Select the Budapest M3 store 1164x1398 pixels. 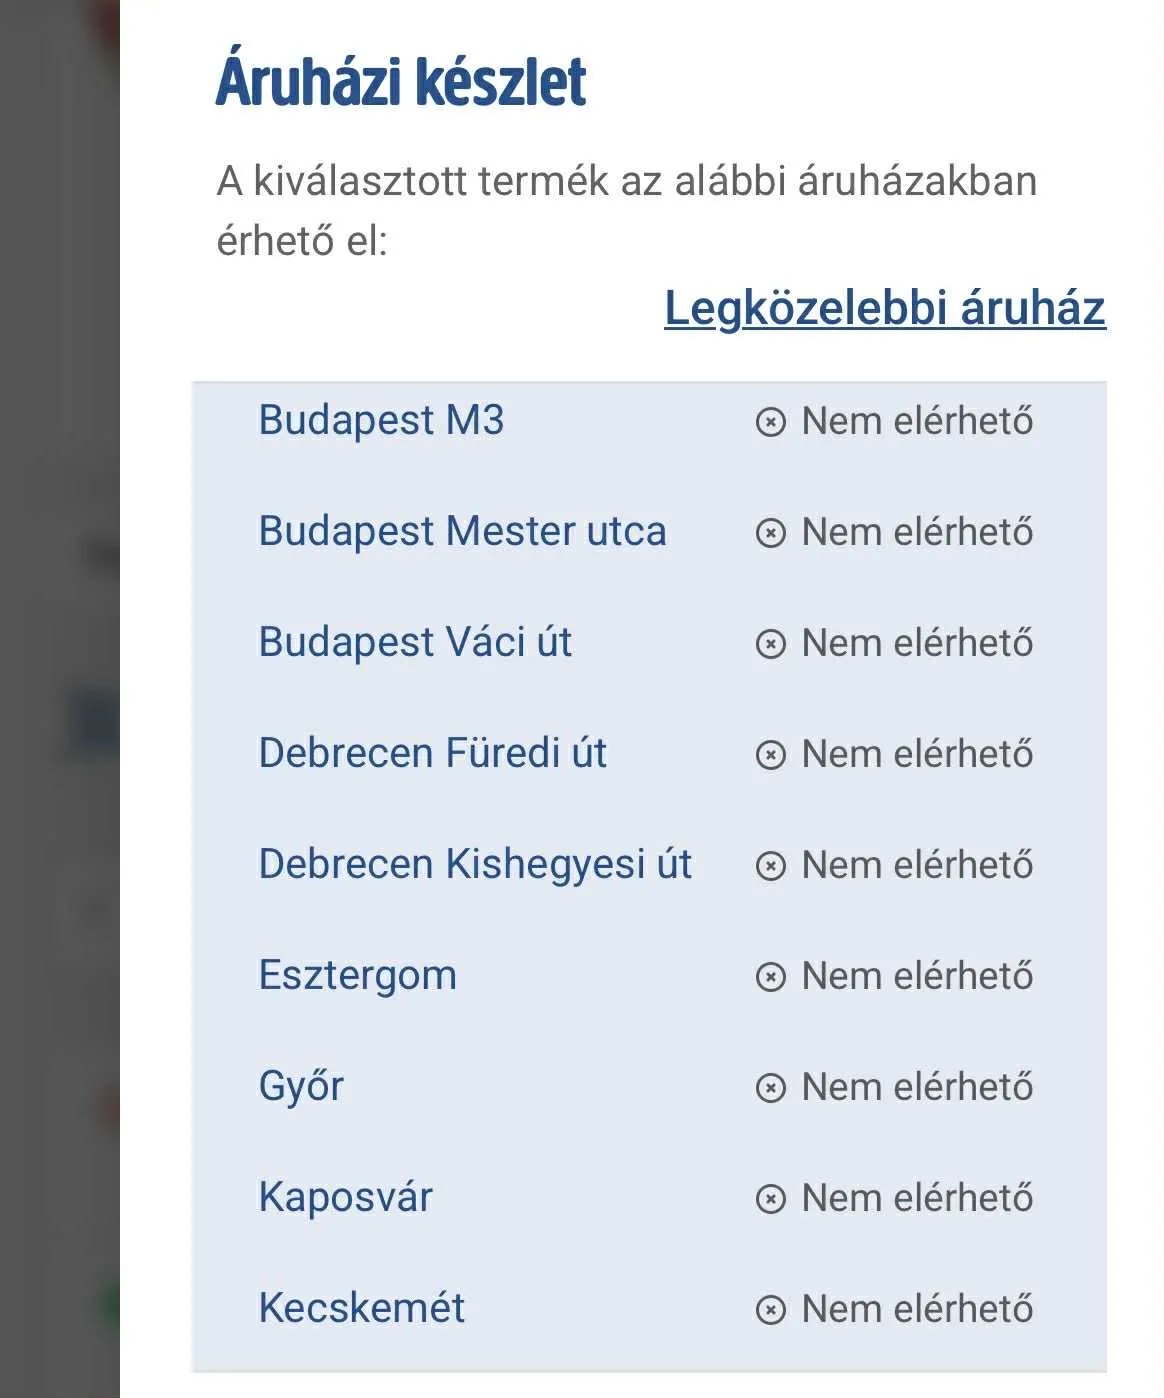click(x=381, y=421)
